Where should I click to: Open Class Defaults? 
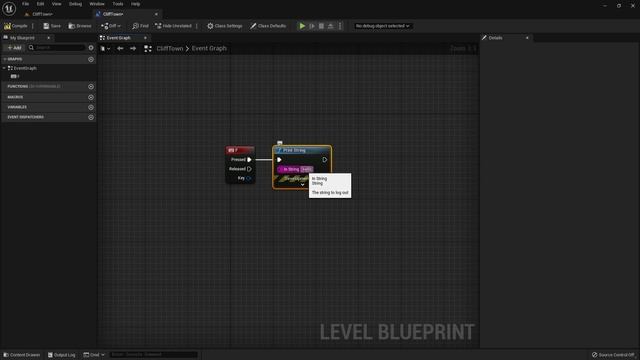[x=268, y=26]
